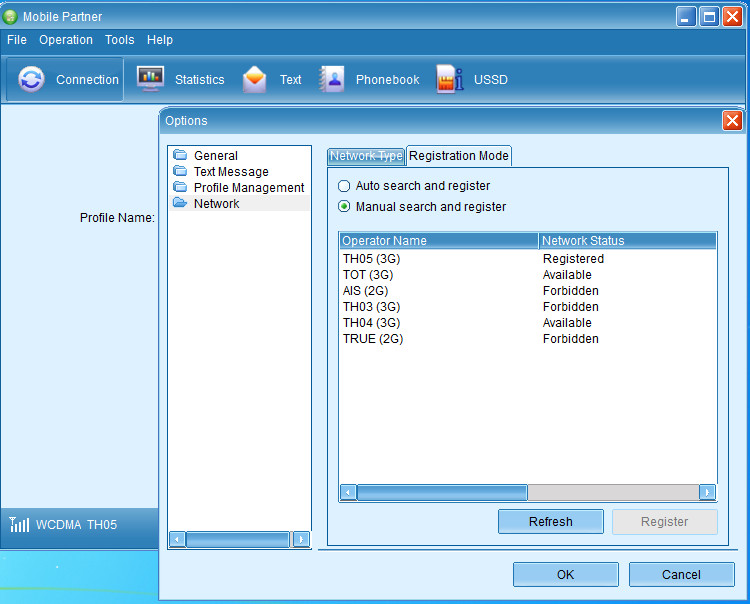Click the WCDMA TH05 status text
This screenshot has width=750, height=604.
76,525
